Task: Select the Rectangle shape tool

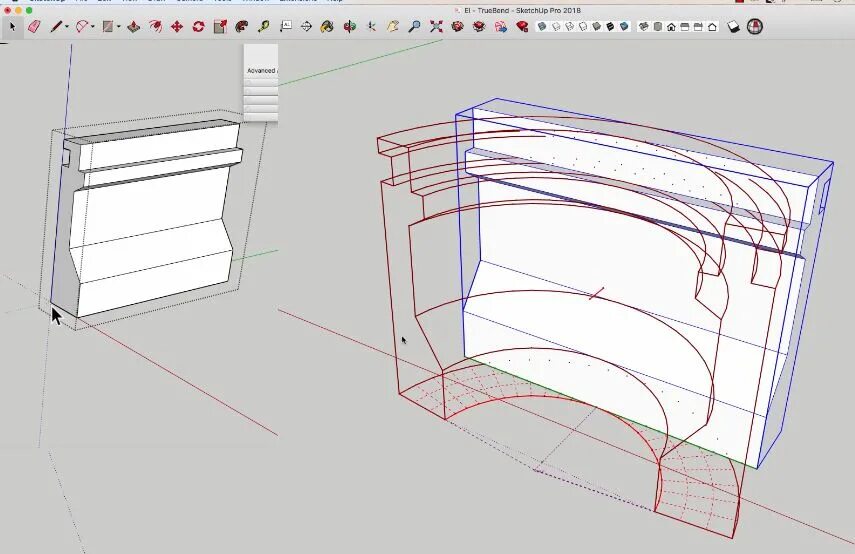Action: (108, 26)
